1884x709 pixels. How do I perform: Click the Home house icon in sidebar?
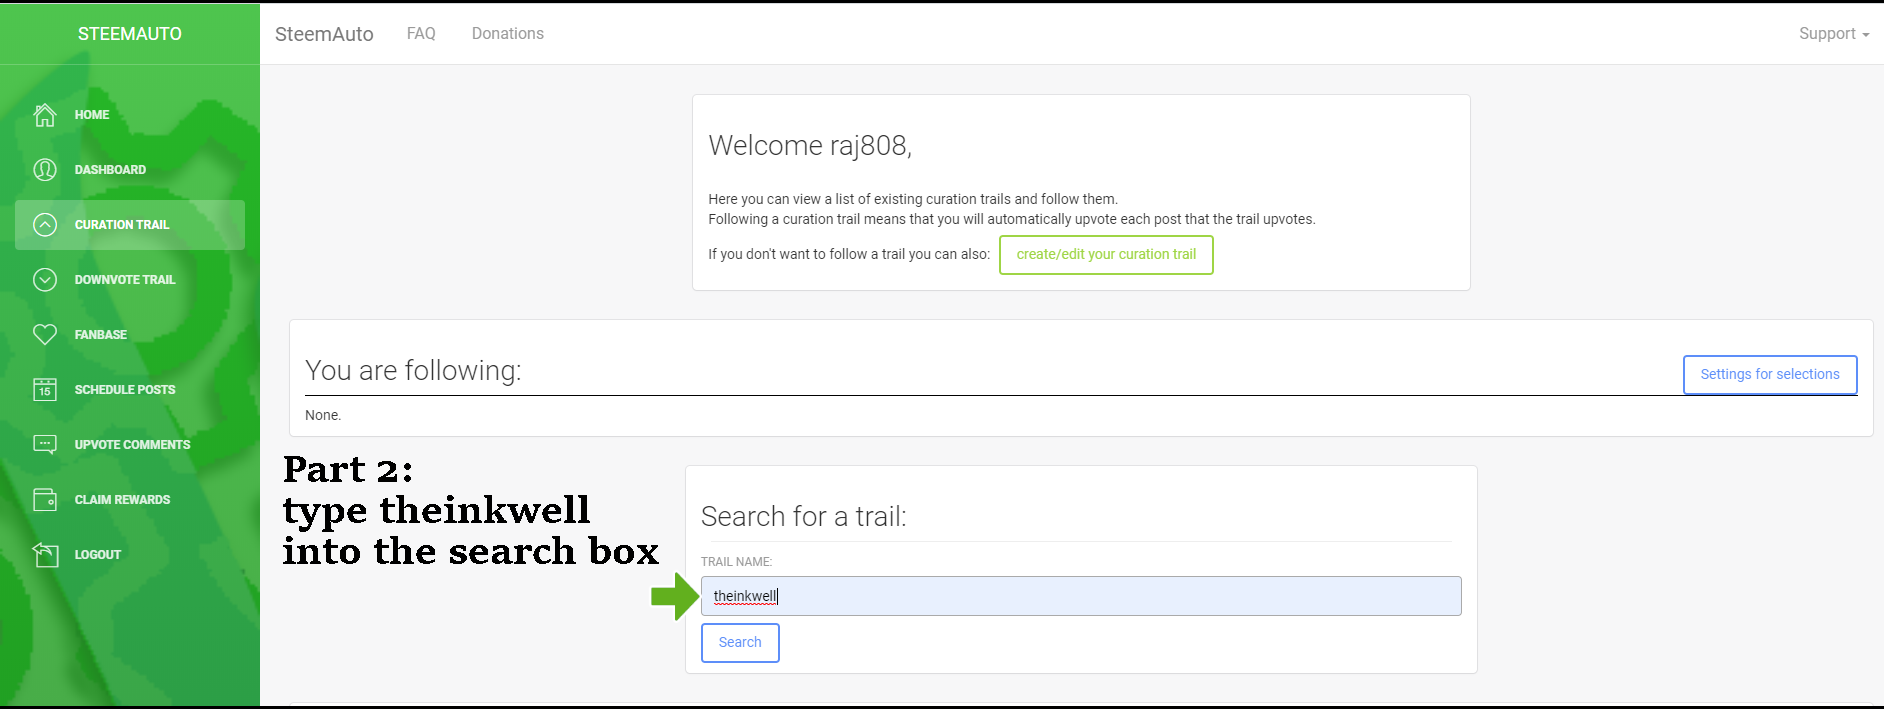pos(45,115)
